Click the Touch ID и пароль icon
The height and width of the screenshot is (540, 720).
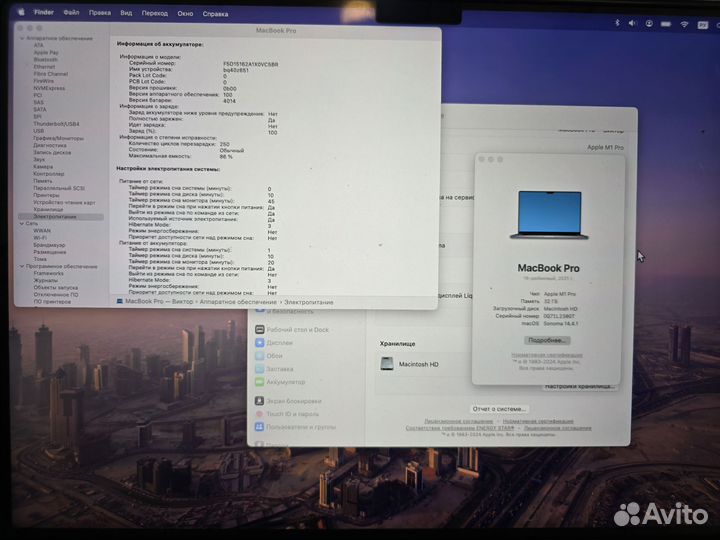tap(259, 414)
